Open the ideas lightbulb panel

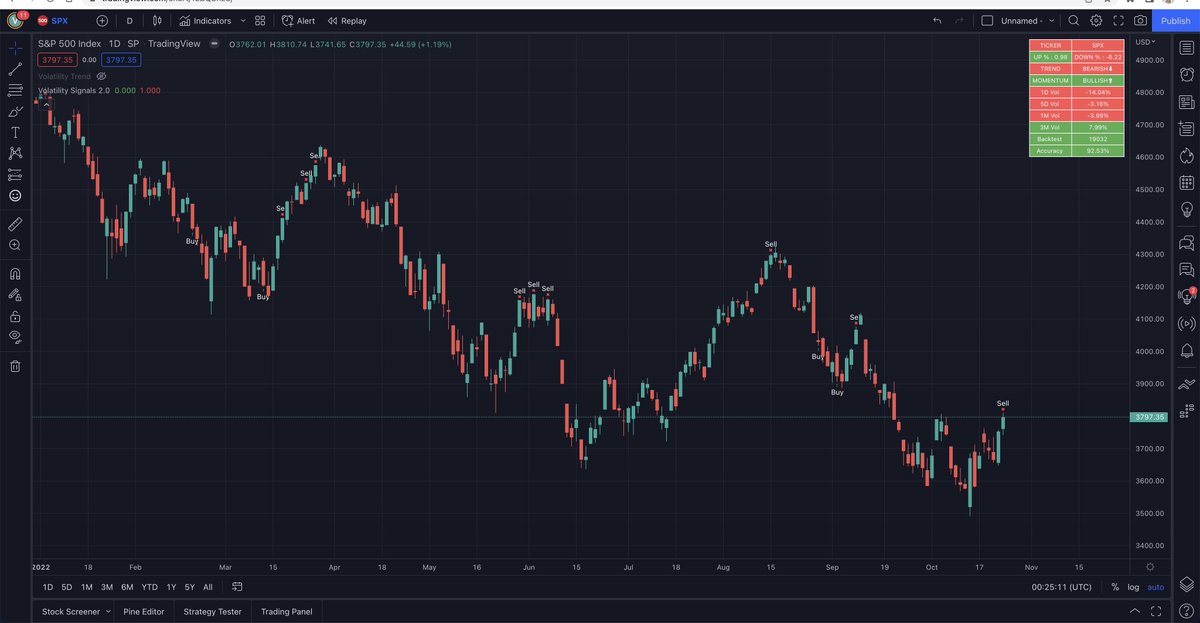click(x=1187, y=211)
